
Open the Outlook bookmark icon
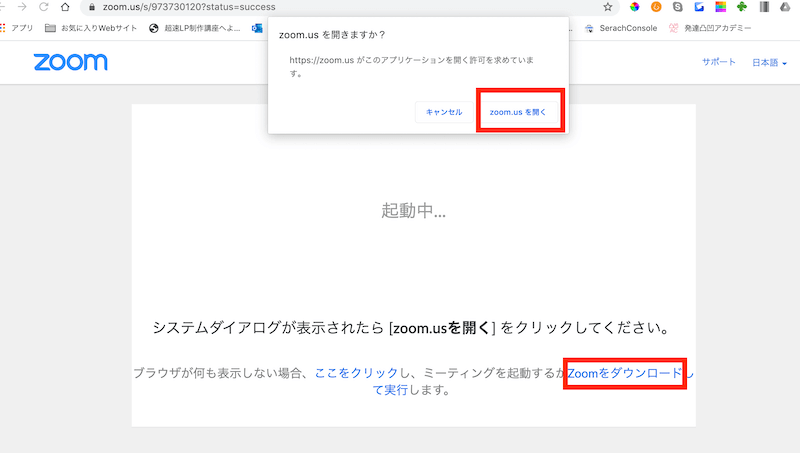[257, 28]
